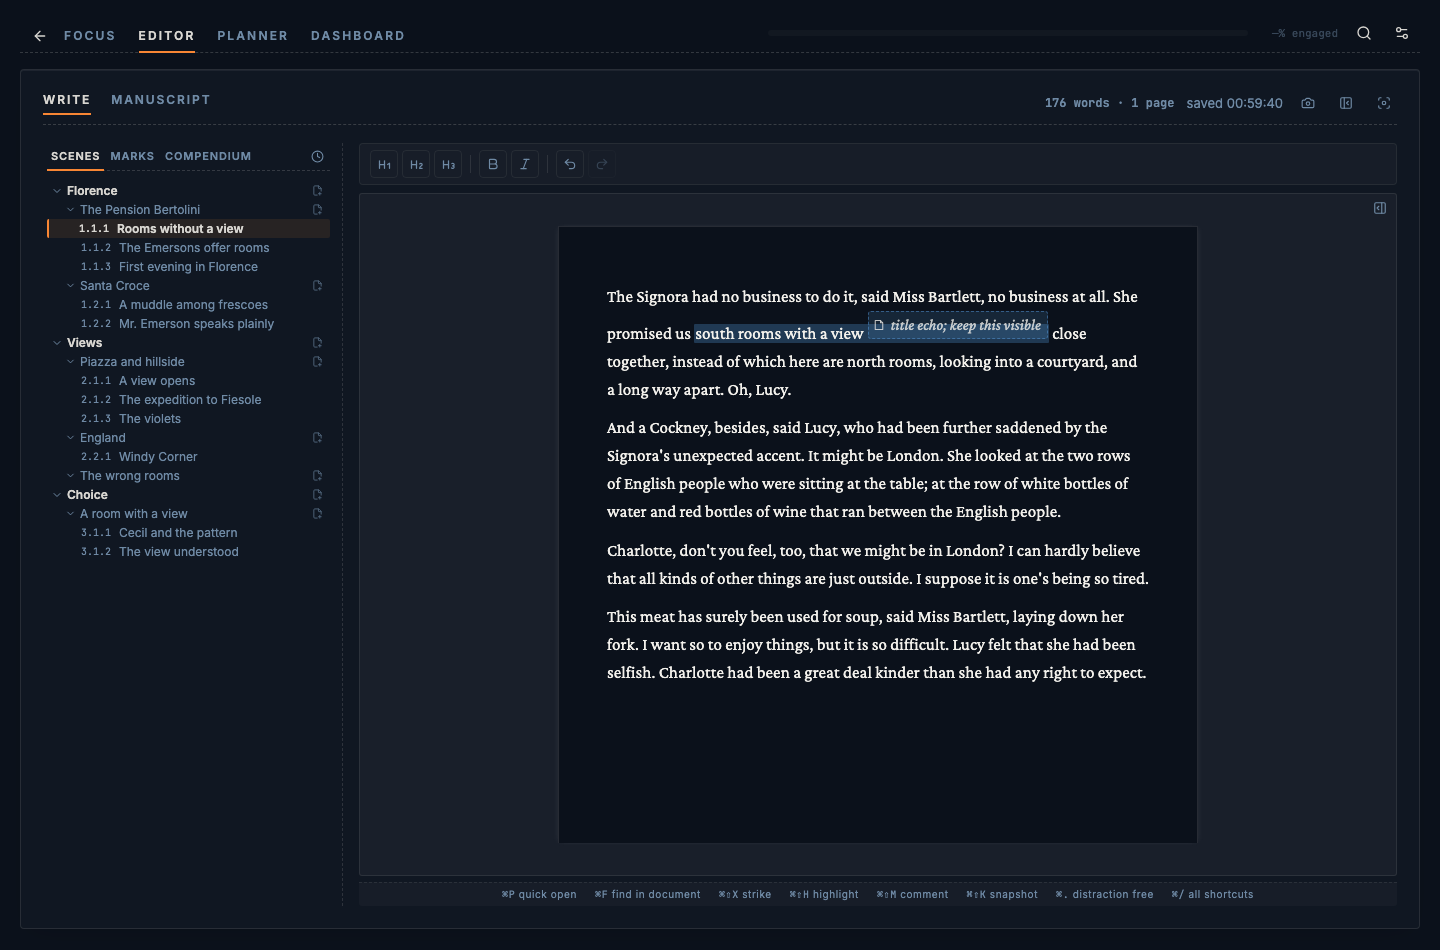Open the search icon in top bar
1440x950 pixels.
click(x=1364, y=33)
